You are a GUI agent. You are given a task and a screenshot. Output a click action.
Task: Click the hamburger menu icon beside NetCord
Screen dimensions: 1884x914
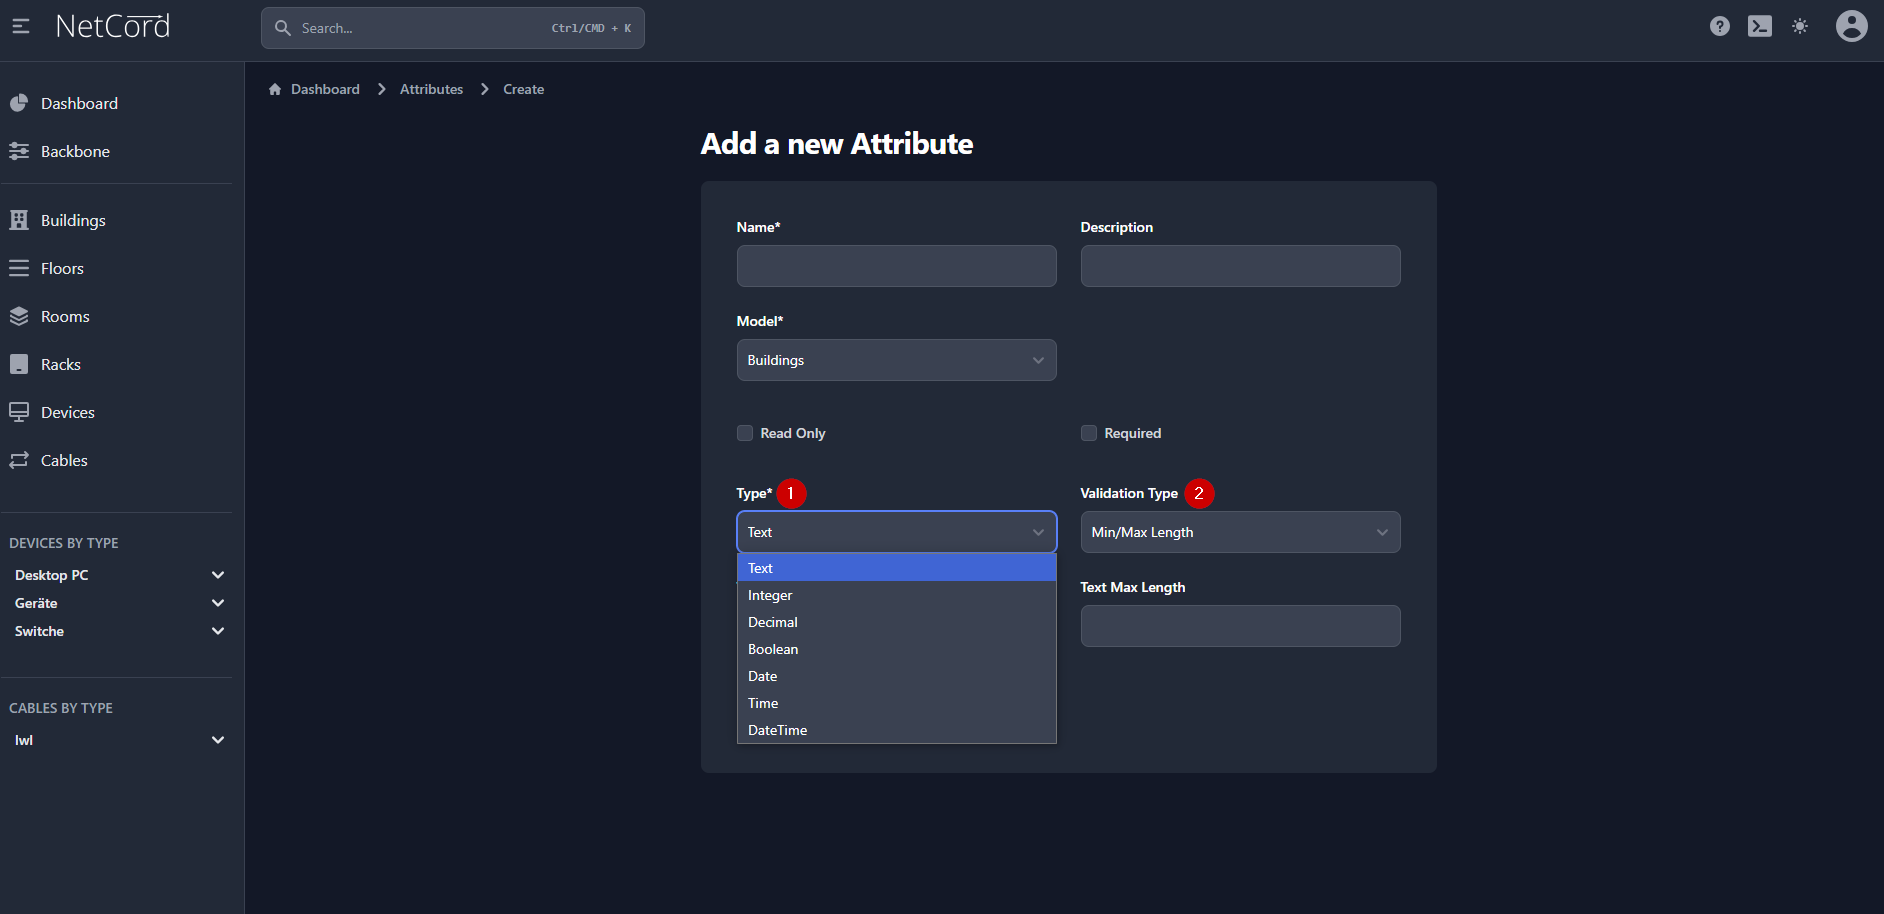click(x=21, y=27)
